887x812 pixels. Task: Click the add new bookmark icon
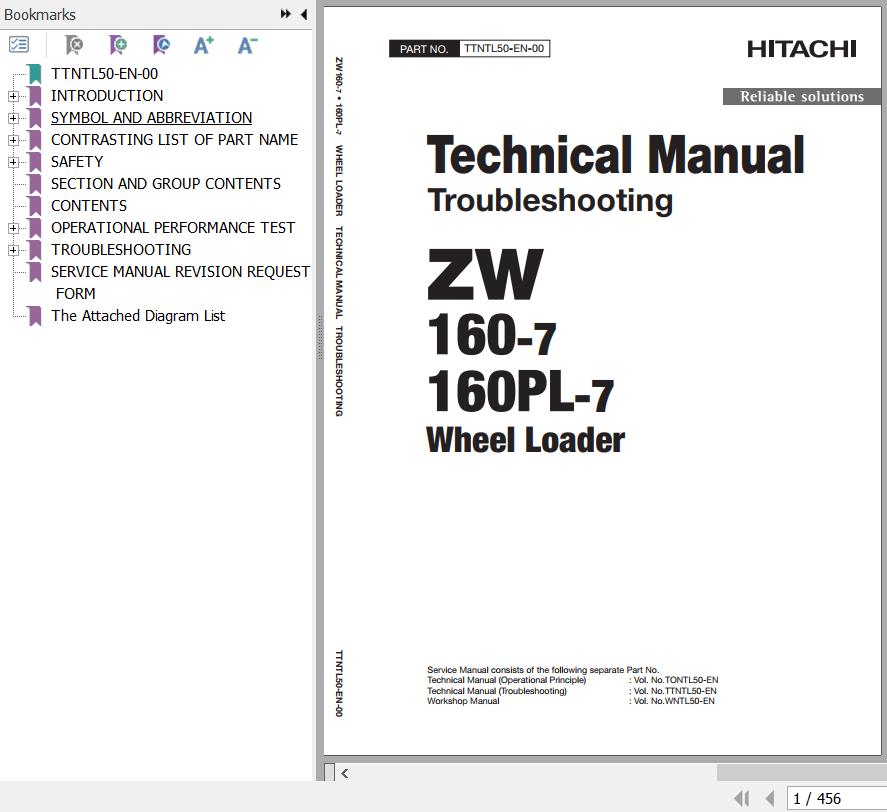[118, 45]
